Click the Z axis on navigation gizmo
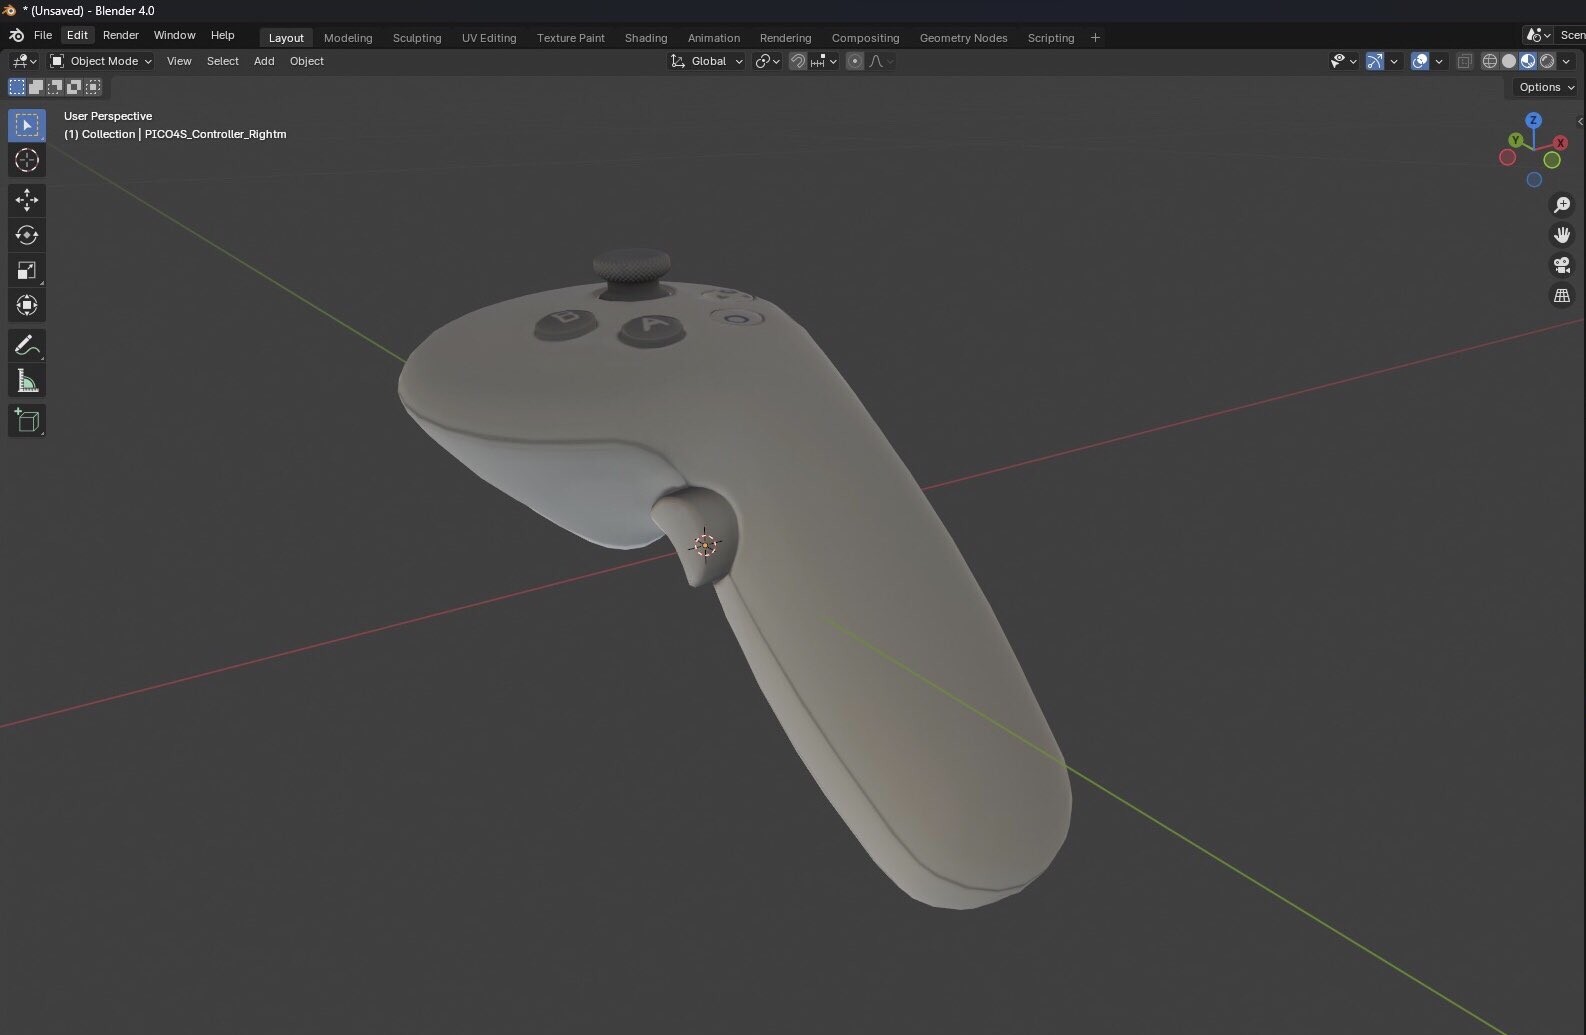 [1533, 121]
